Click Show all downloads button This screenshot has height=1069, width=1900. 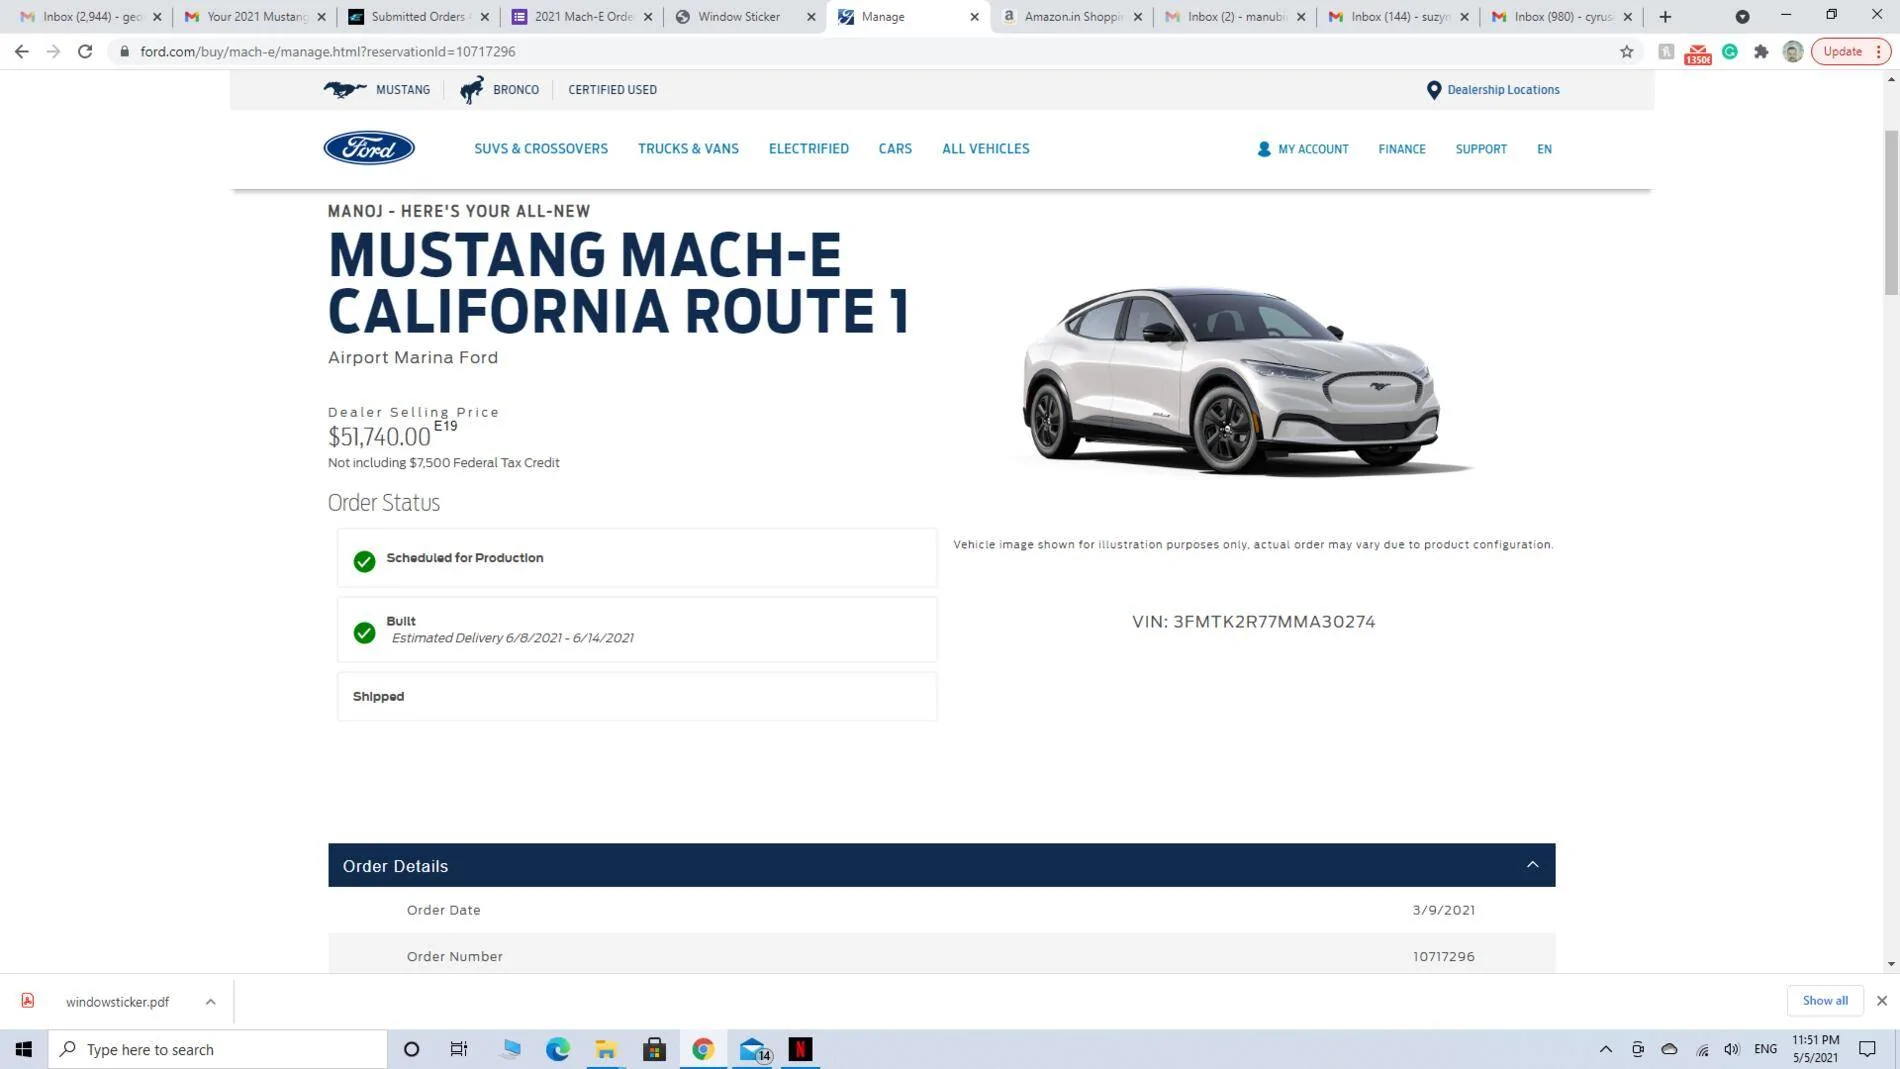(1824, 1000)
